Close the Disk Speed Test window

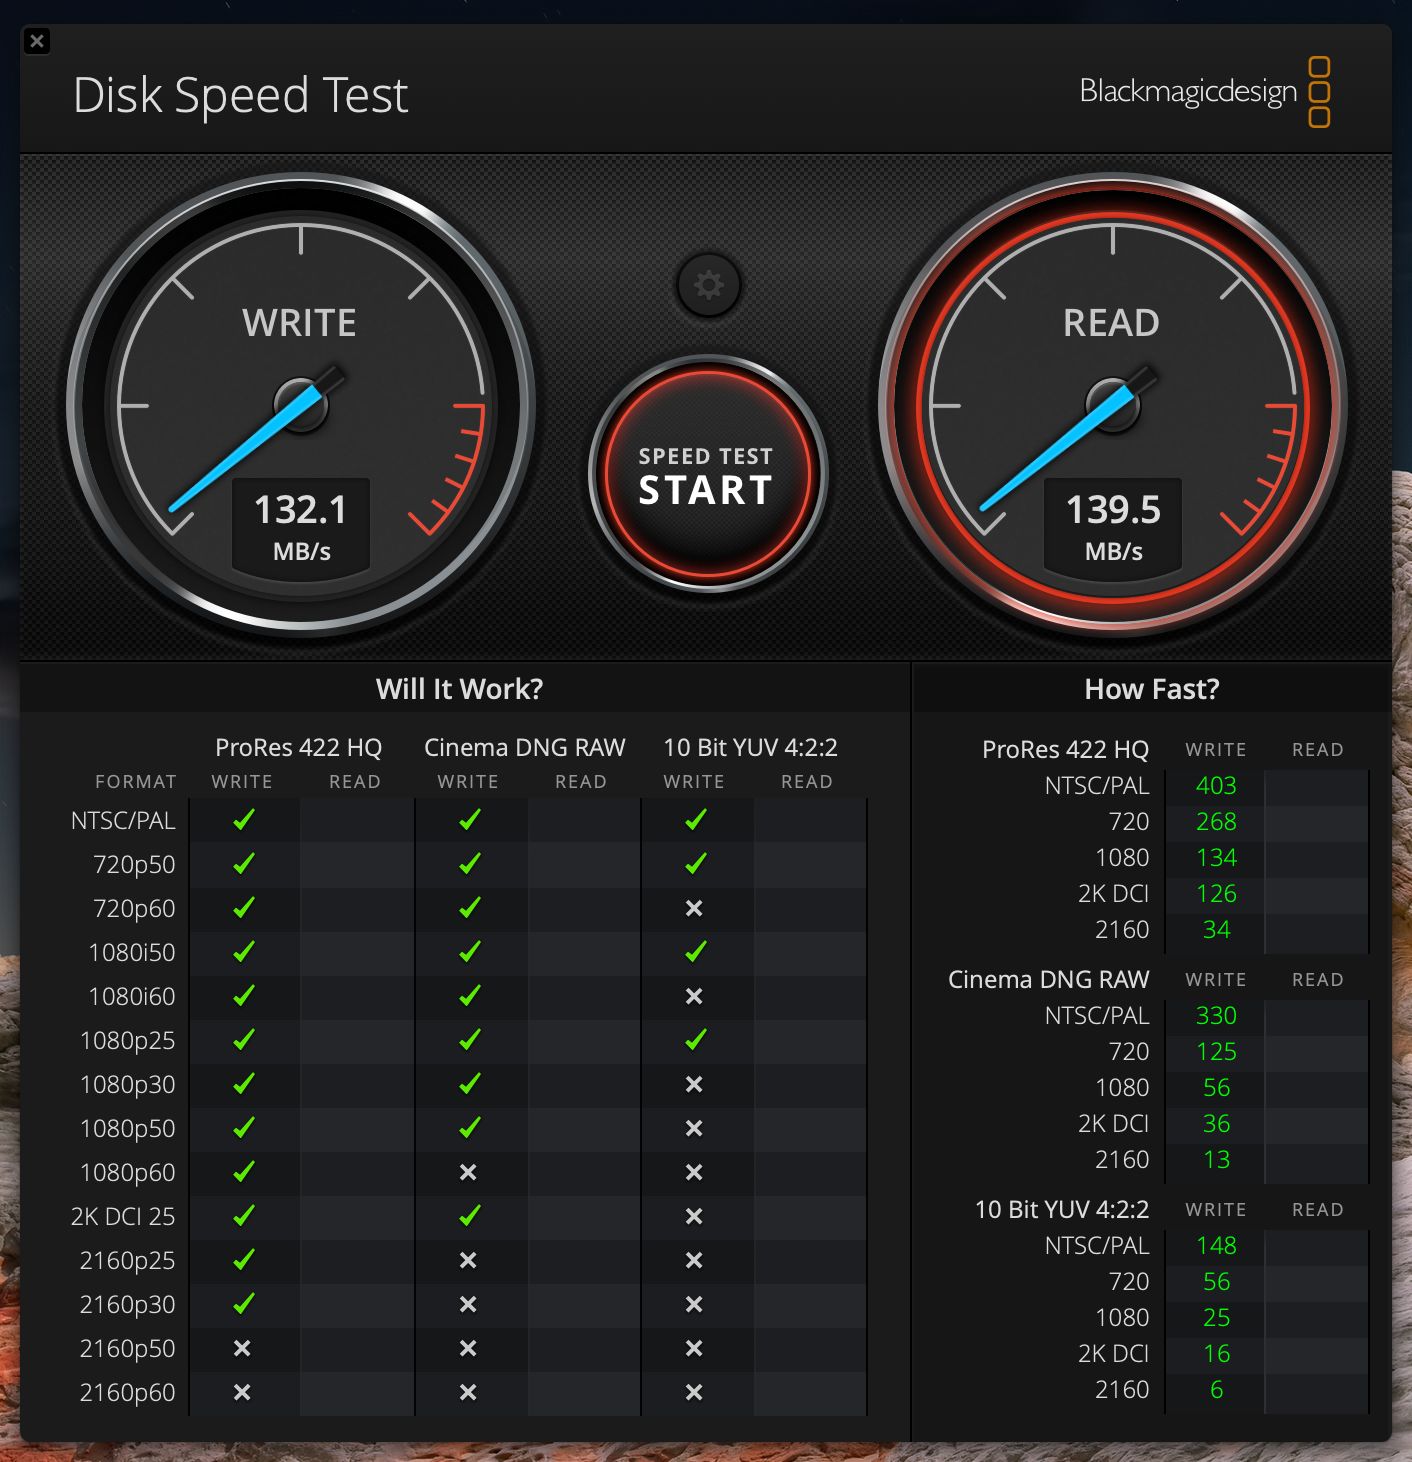click(37, 41)
